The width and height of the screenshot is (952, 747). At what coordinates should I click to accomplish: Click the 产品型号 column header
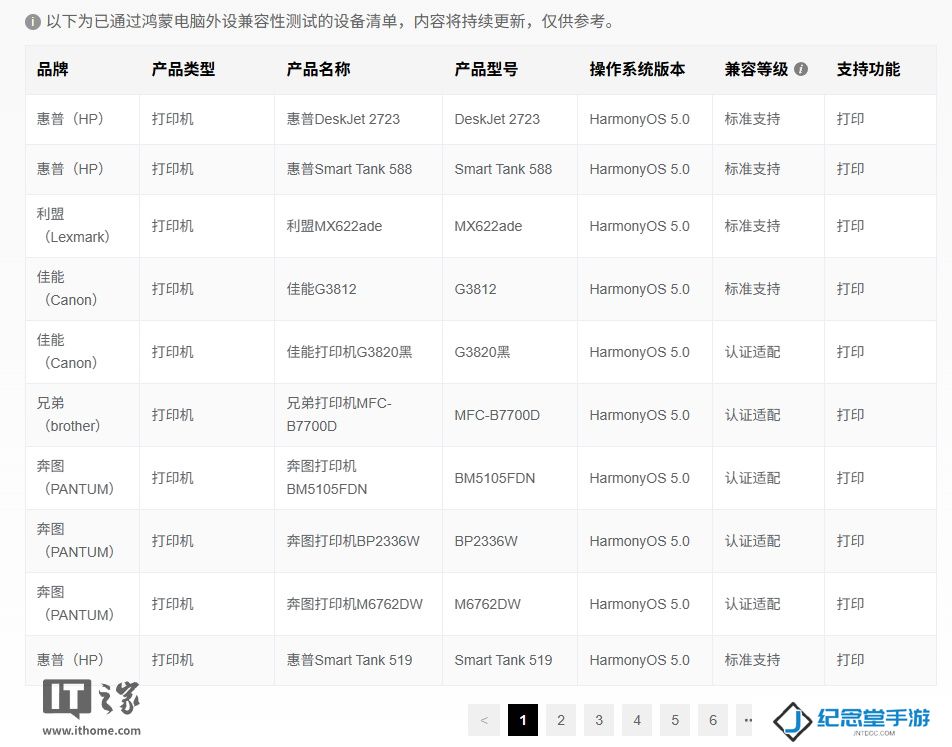tap(486, 69)
